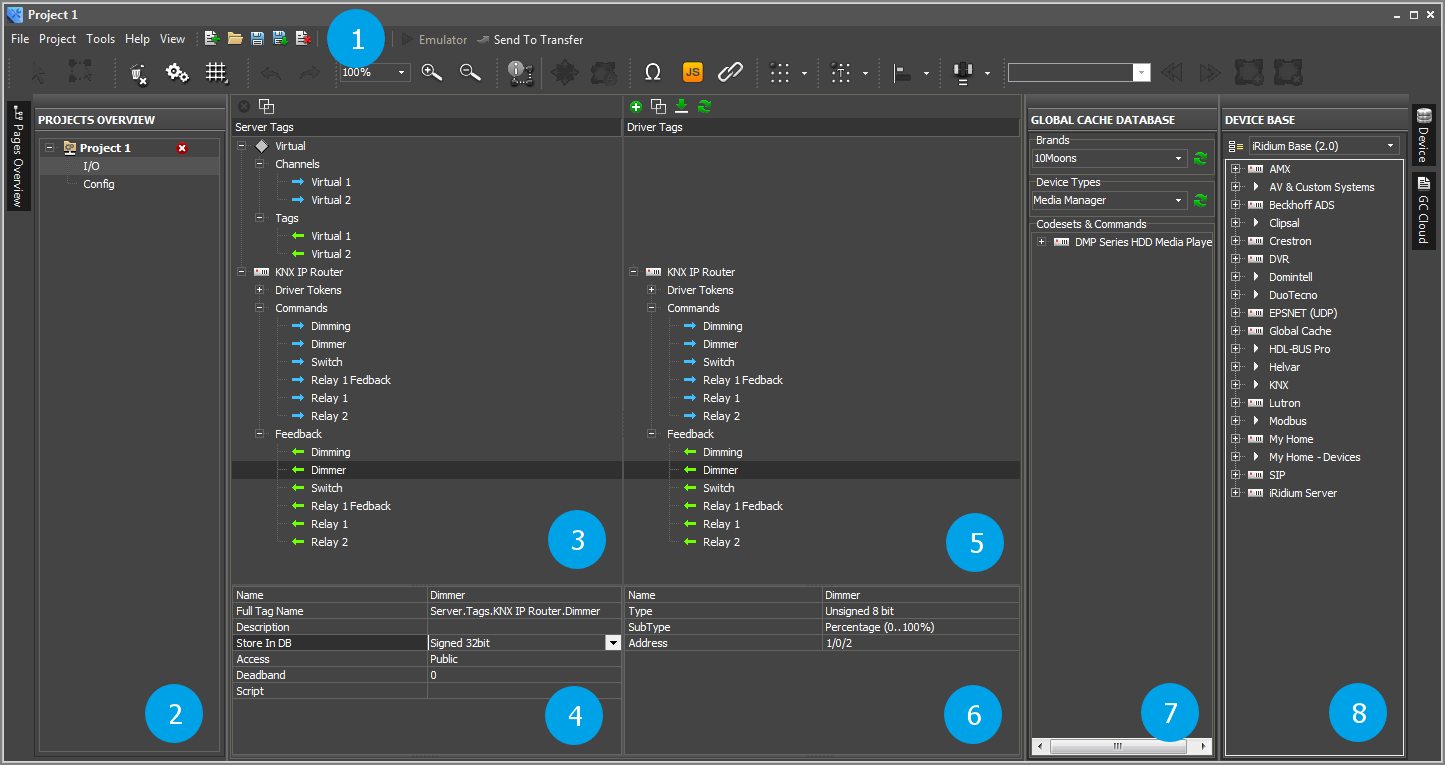The image size is (1445, 765).
Task: Create a new project file
Action: coord(211,37)
